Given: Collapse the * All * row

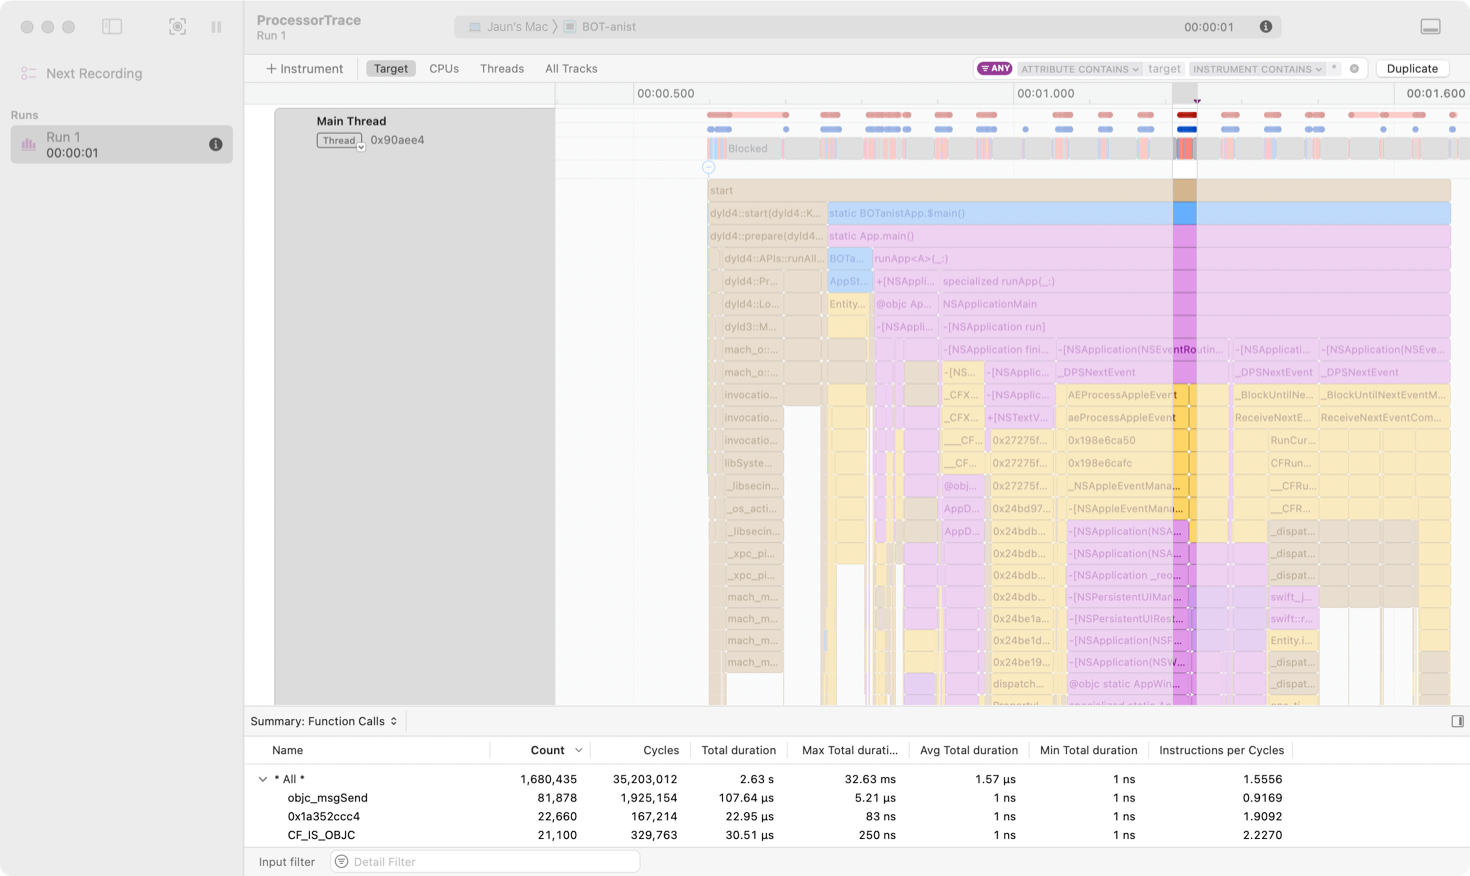Looking at the screenshot, I should (263, 779).
